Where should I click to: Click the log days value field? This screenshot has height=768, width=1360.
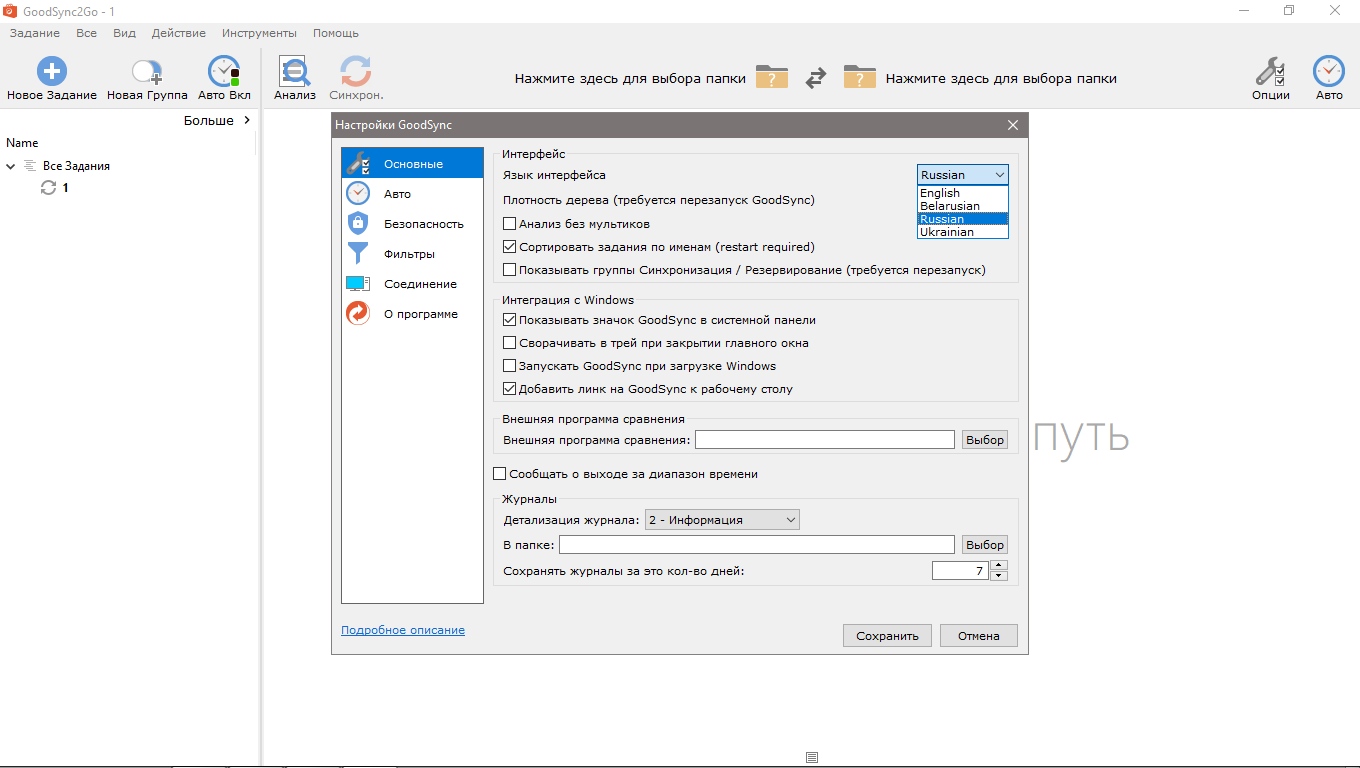tap(960, 571)
